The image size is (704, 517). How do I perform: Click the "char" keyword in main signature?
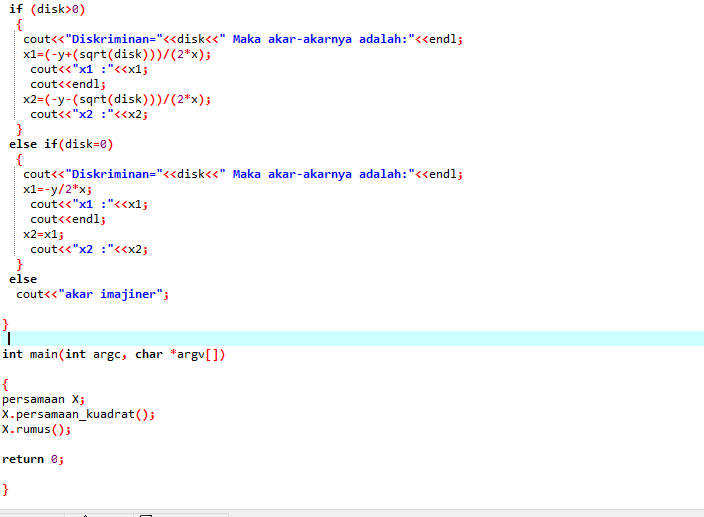[149, 354]
